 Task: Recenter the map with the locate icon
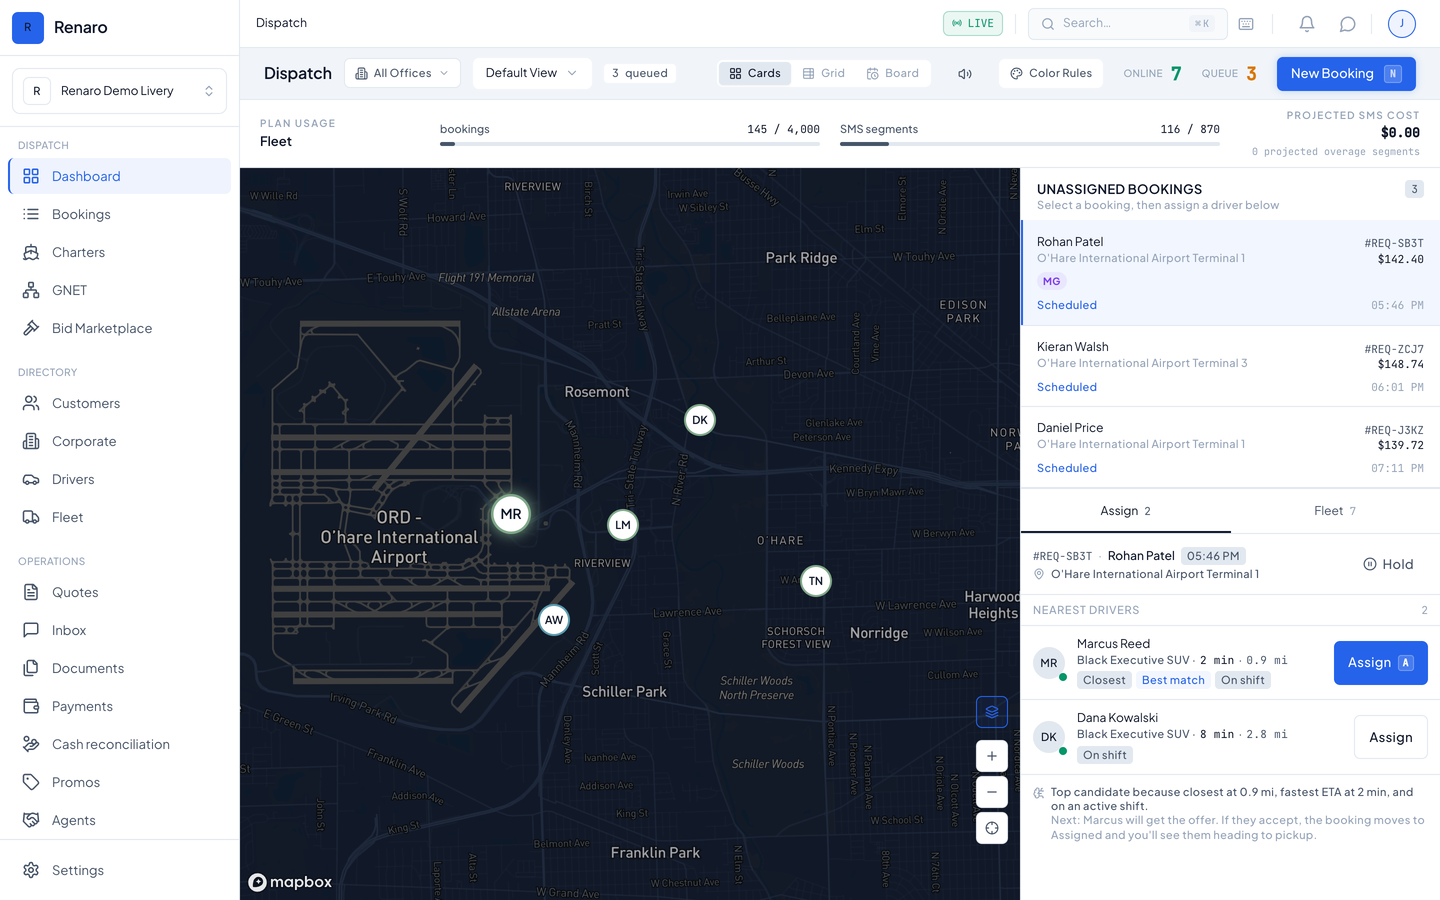pos(992,828)
